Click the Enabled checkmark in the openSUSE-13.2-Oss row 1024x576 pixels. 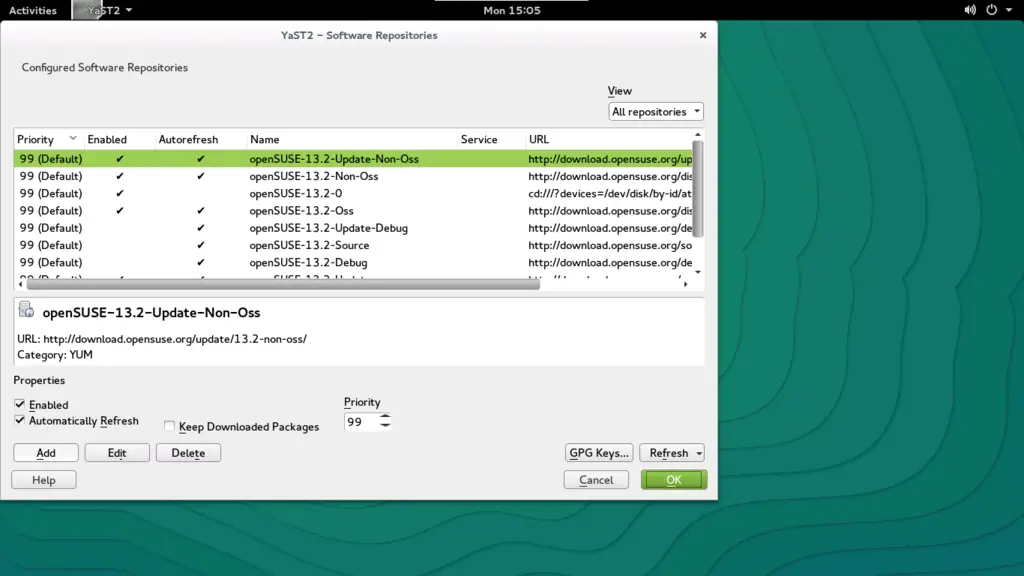[x=120, y=211]
